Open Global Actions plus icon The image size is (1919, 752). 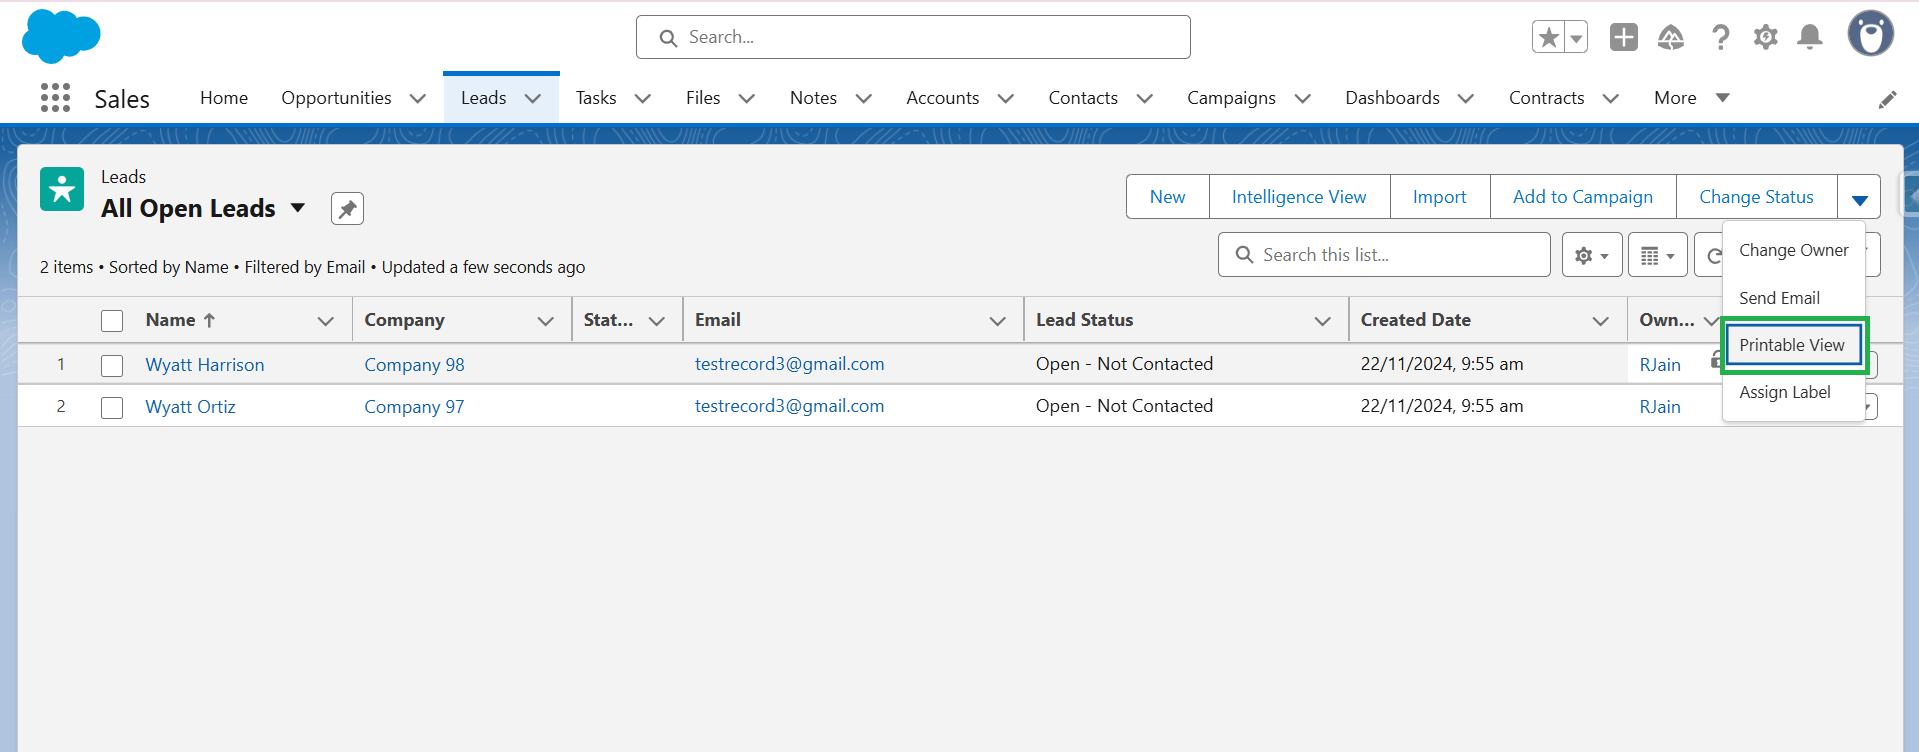click(1623, 38)
